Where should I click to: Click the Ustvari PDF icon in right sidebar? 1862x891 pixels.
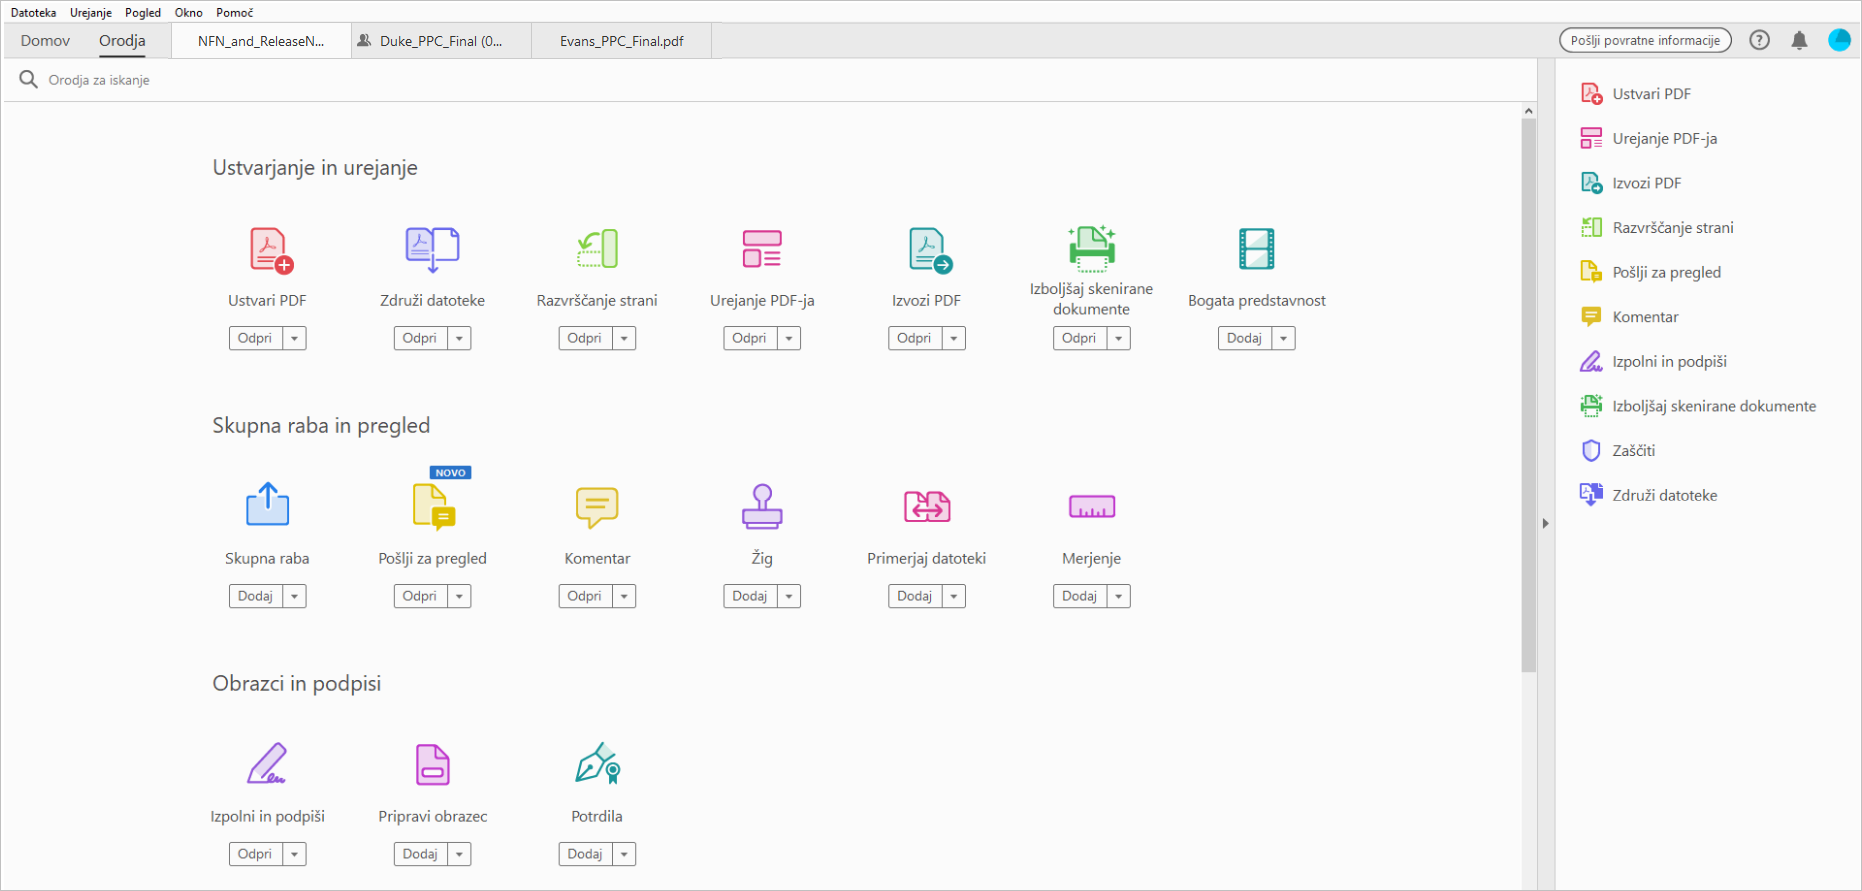tap(1591, 94)
